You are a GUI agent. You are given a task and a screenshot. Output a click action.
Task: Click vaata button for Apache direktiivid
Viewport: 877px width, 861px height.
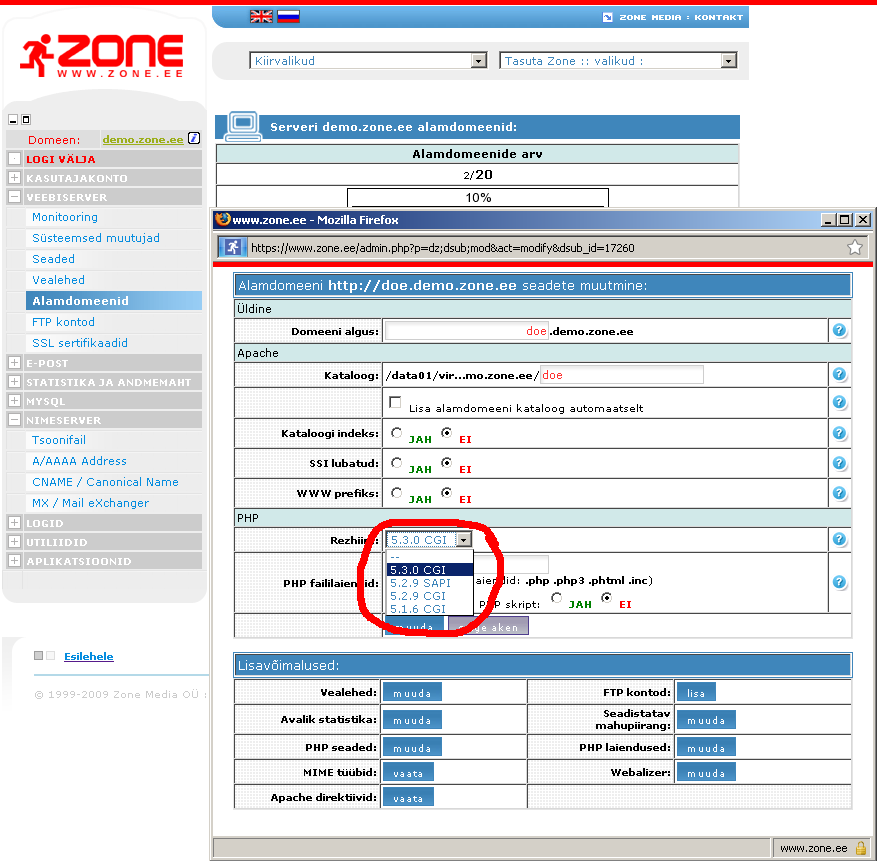[408, 798]
